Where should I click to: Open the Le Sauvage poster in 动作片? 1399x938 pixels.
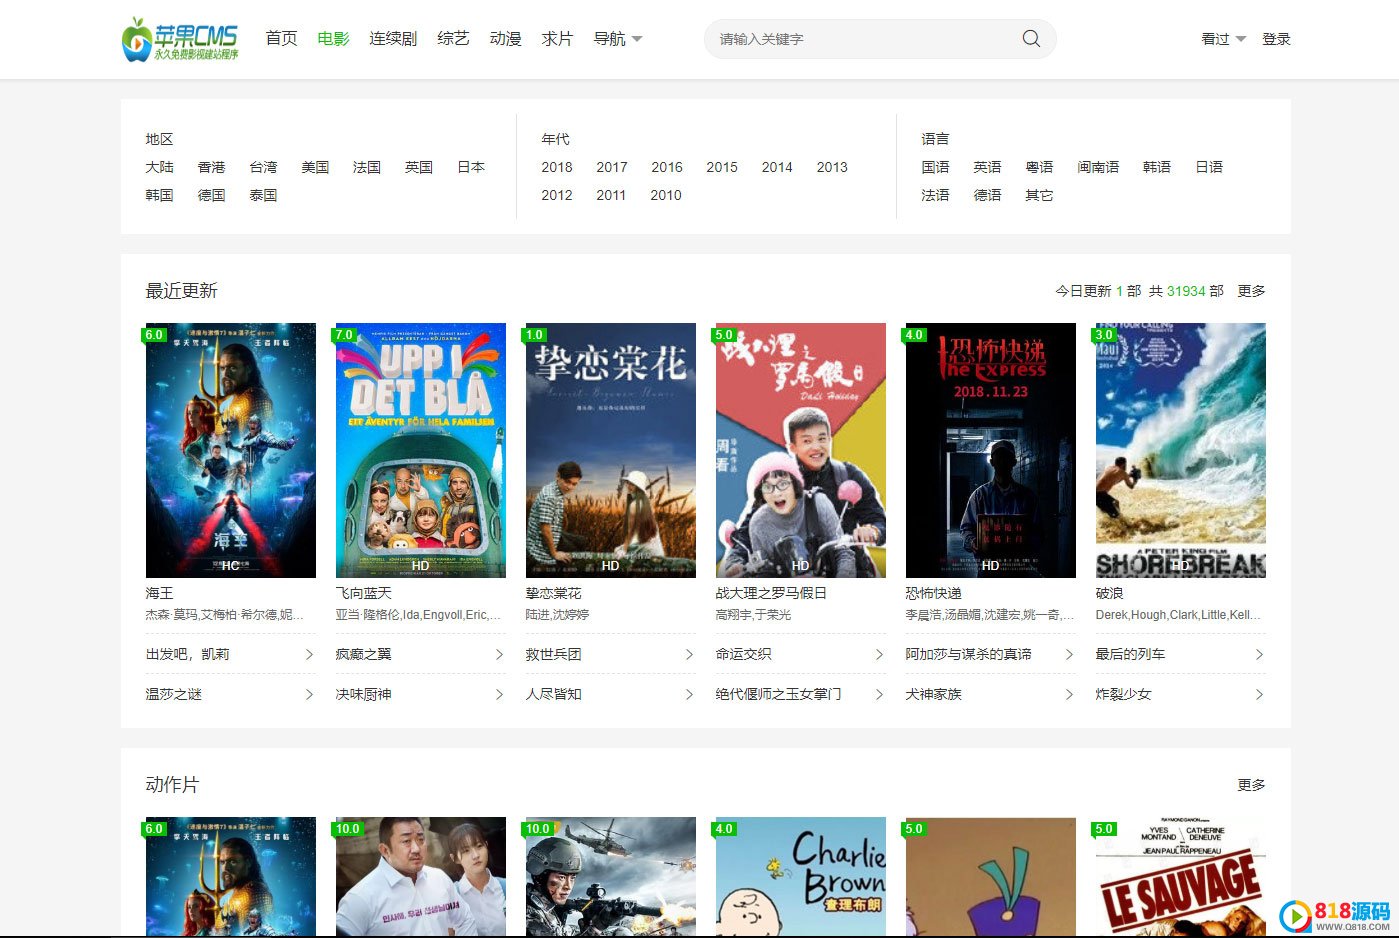tap(1181, 877)
